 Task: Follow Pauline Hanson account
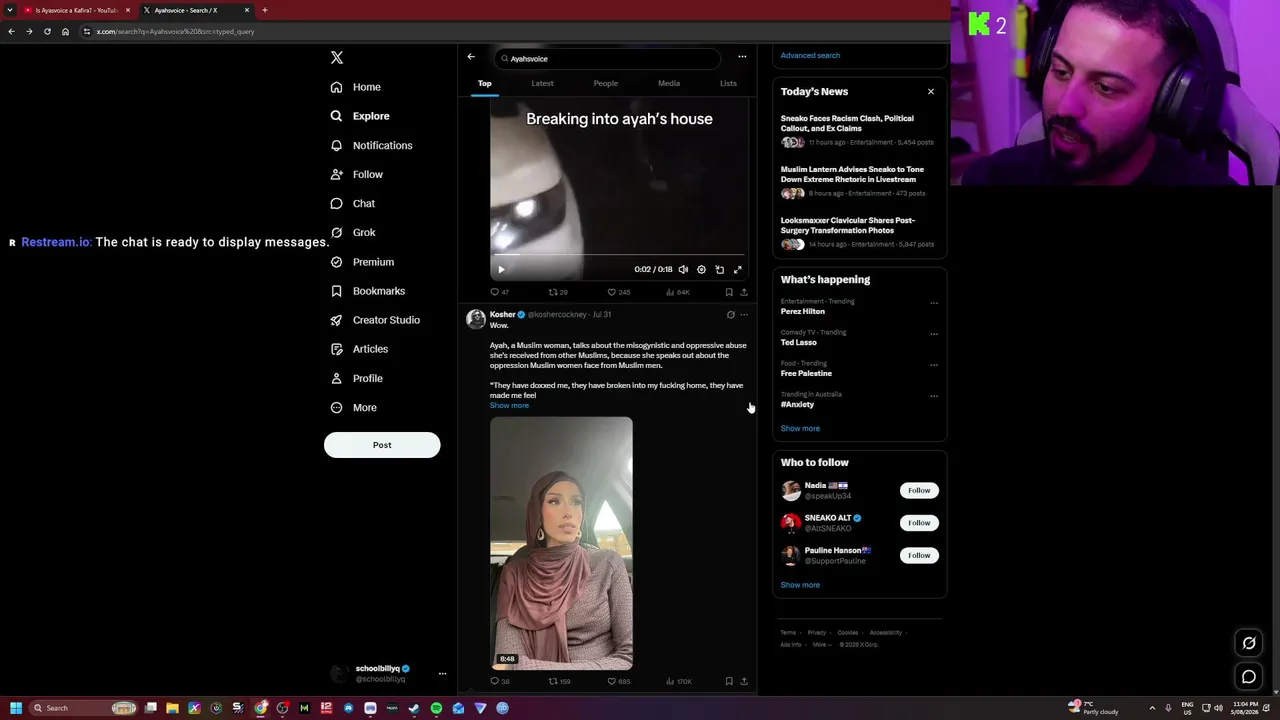click(919, 555)
